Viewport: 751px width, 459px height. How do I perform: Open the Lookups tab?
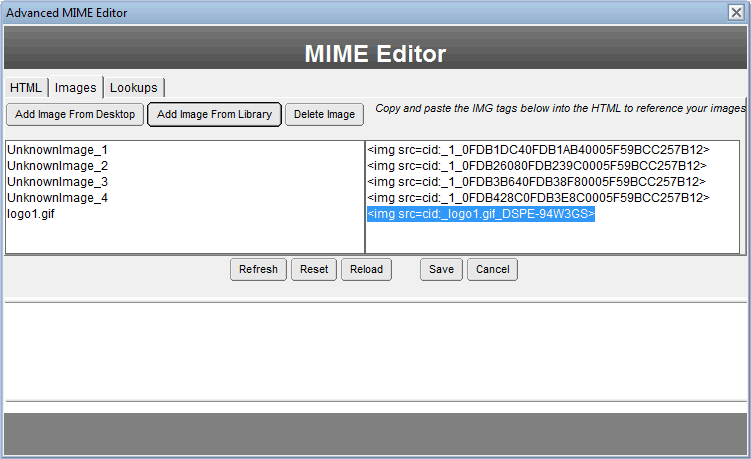(x=133, y=88)
